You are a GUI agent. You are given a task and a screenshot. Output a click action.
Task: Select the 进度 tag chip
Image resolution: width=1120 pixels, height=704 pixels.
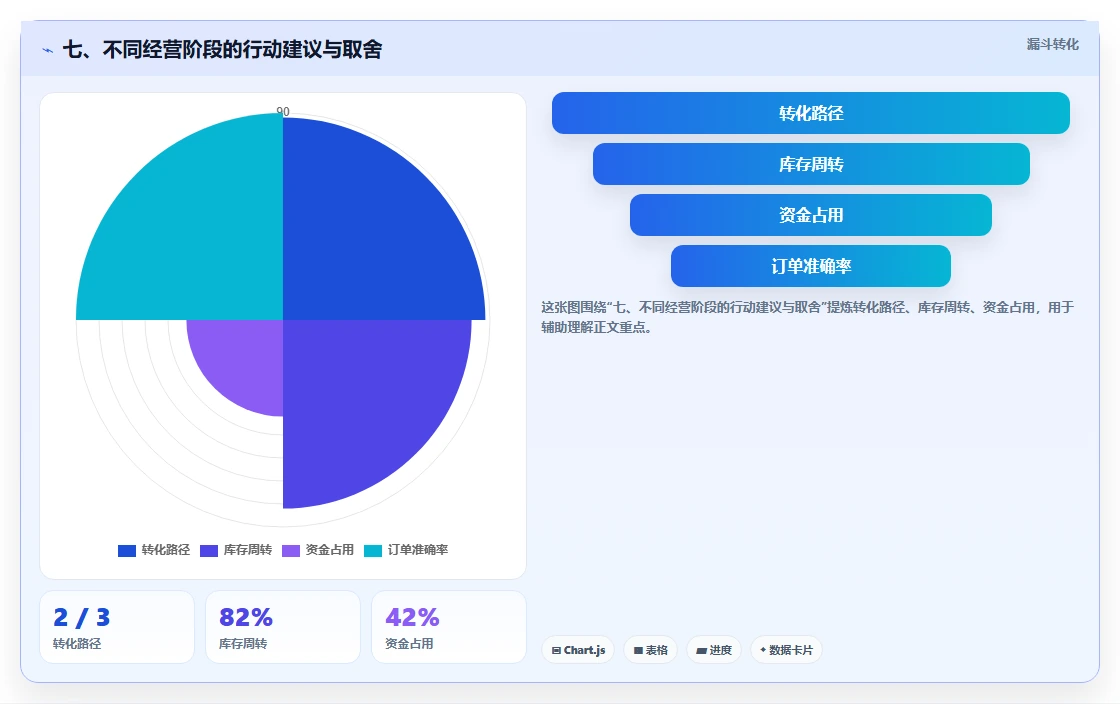click(714, 650)
